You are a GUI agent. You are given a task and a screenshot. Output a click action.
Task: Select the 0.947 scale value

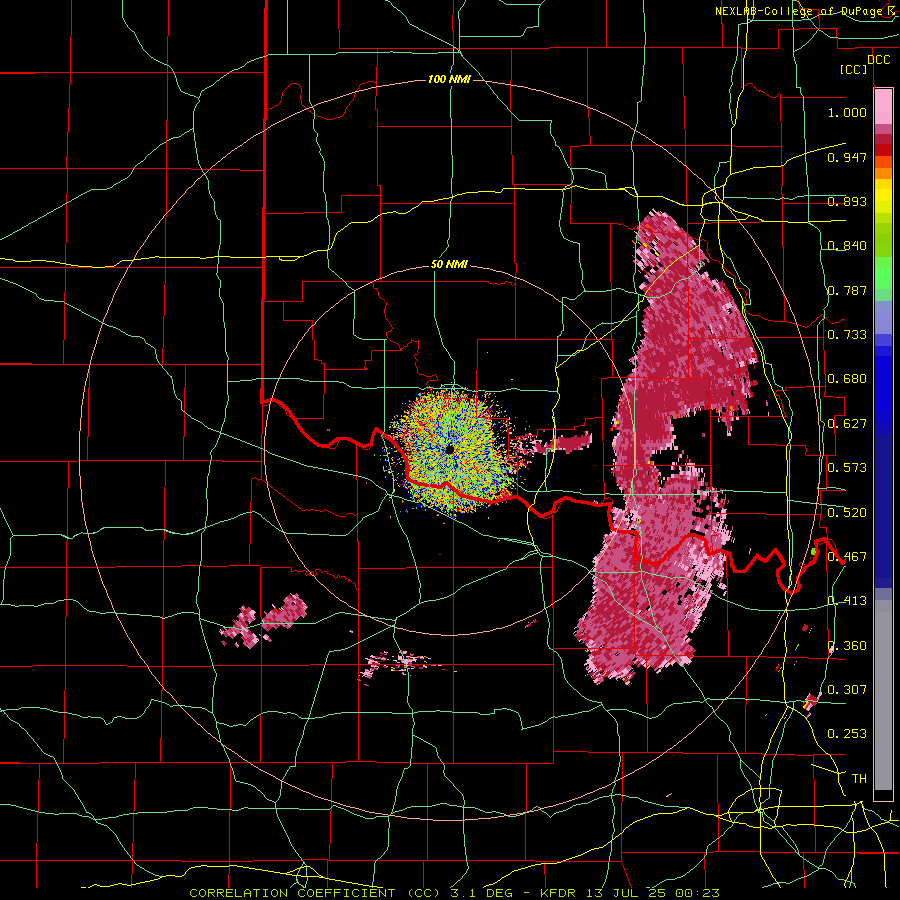[847, 157]
